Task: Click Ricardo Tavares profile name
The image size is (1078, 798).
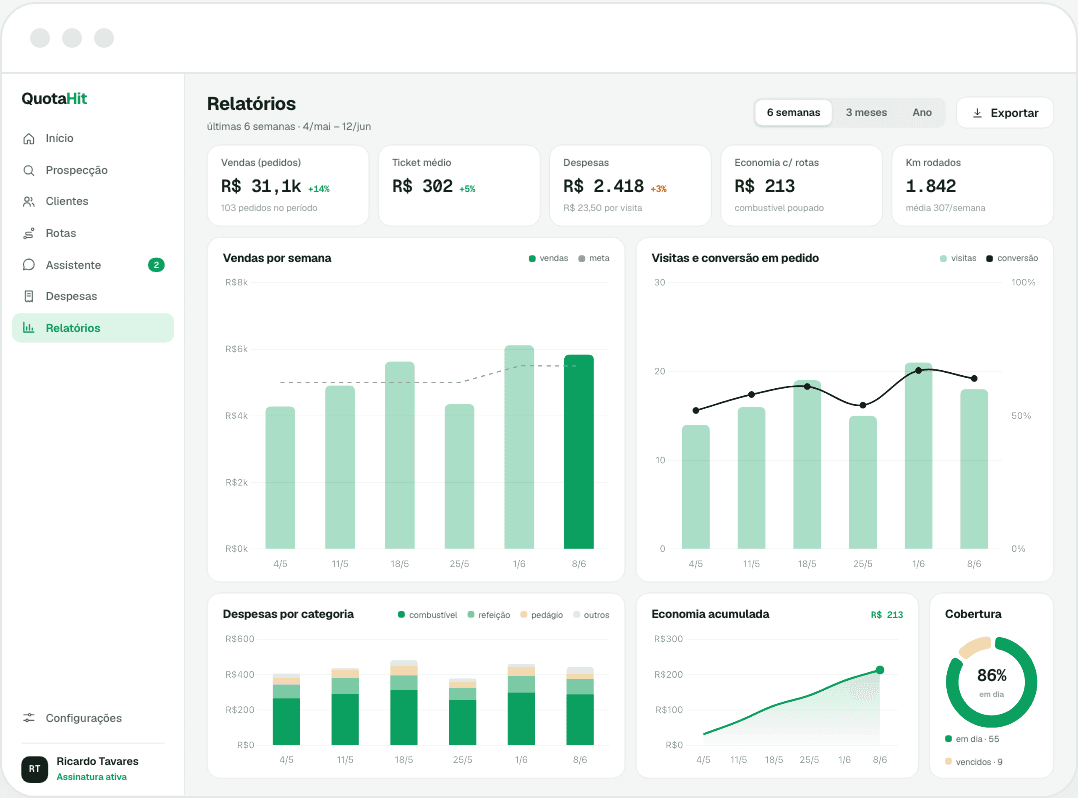Action: pos(97,761)
